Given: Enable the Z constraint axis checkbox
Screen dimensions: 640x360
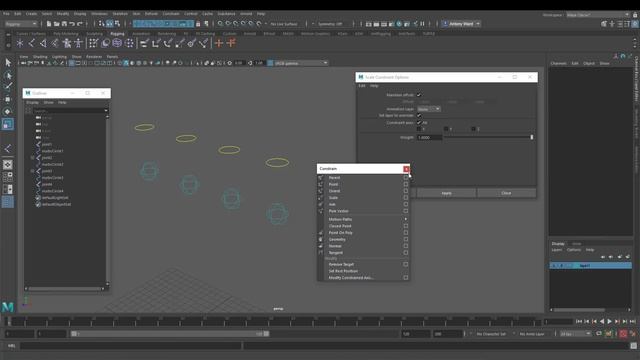Looking at the screenshot, I should [473, 129].
